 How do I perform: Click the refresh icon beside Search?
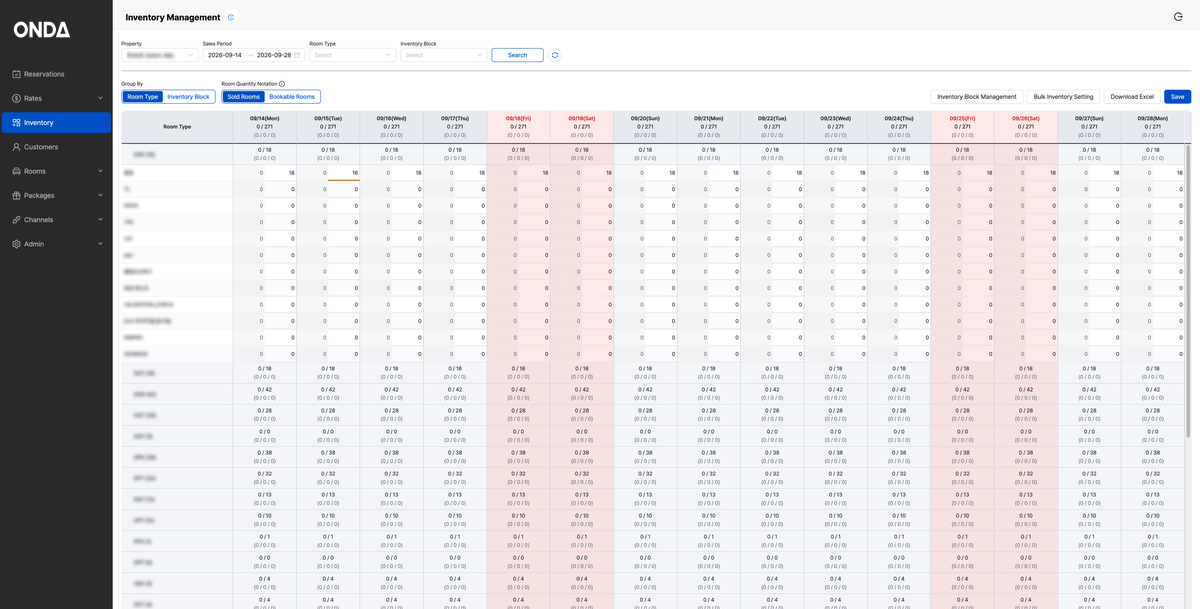click(555, 55)
